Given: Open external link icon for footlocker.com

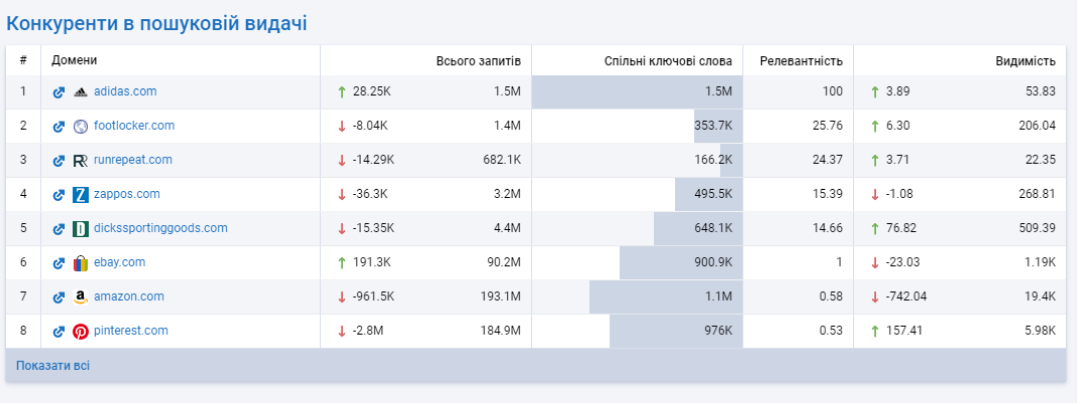Looking at the screenshot, I should click(59, 126).
